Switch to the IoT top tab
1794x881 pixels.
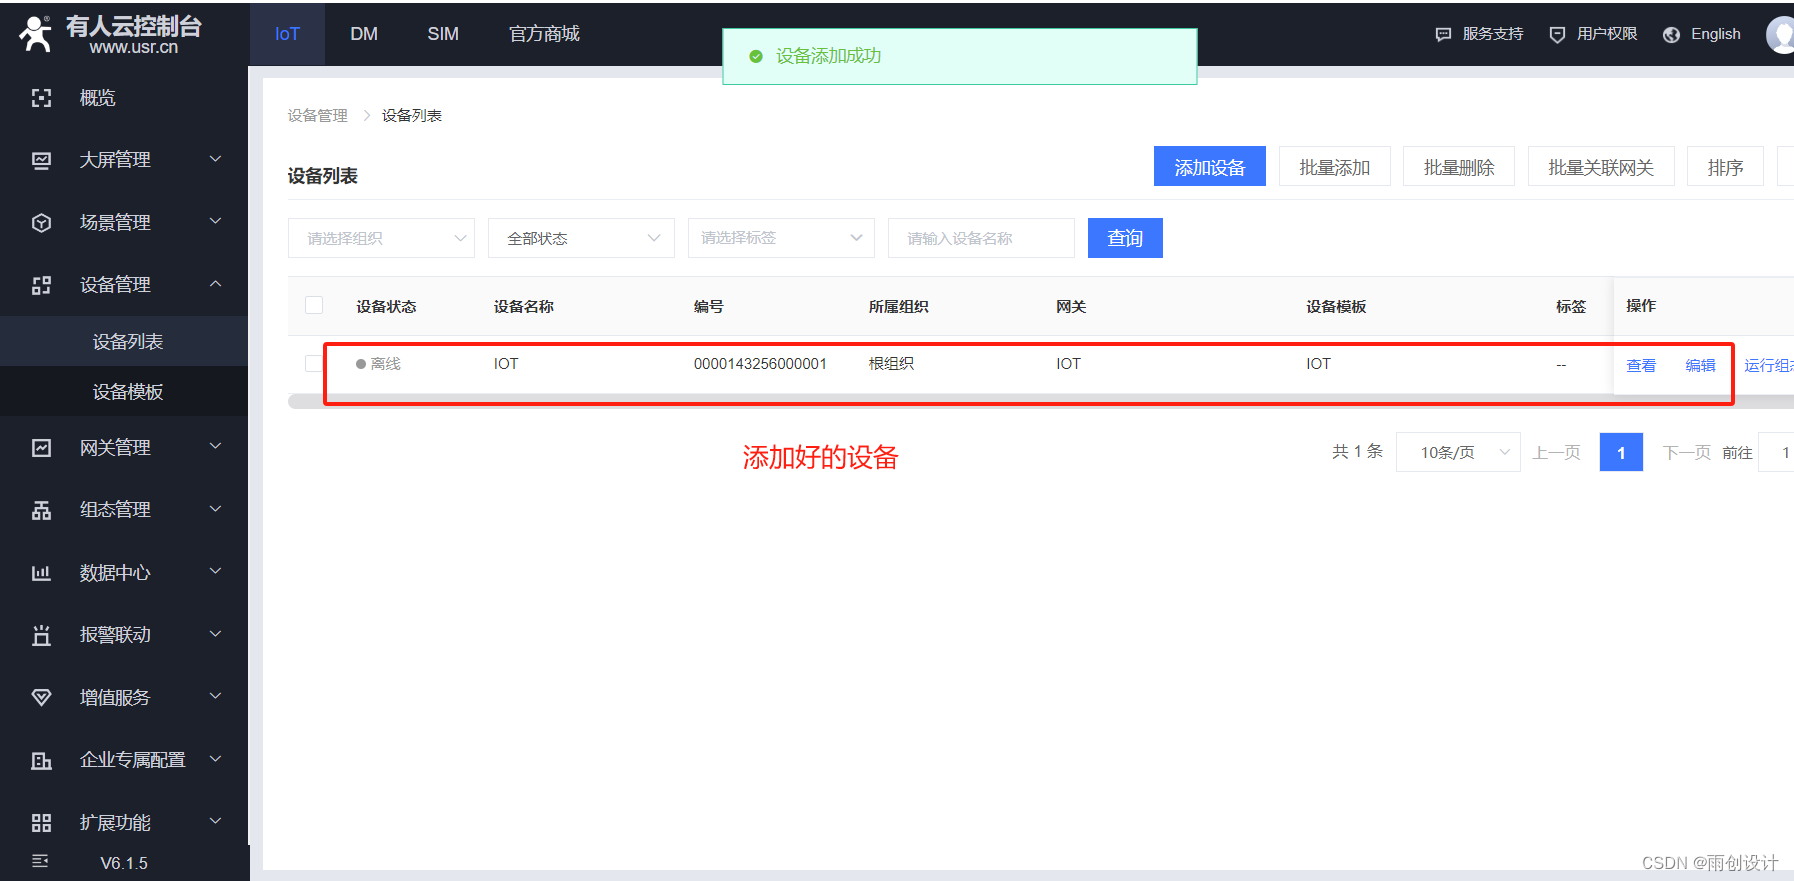coord(287,34)
